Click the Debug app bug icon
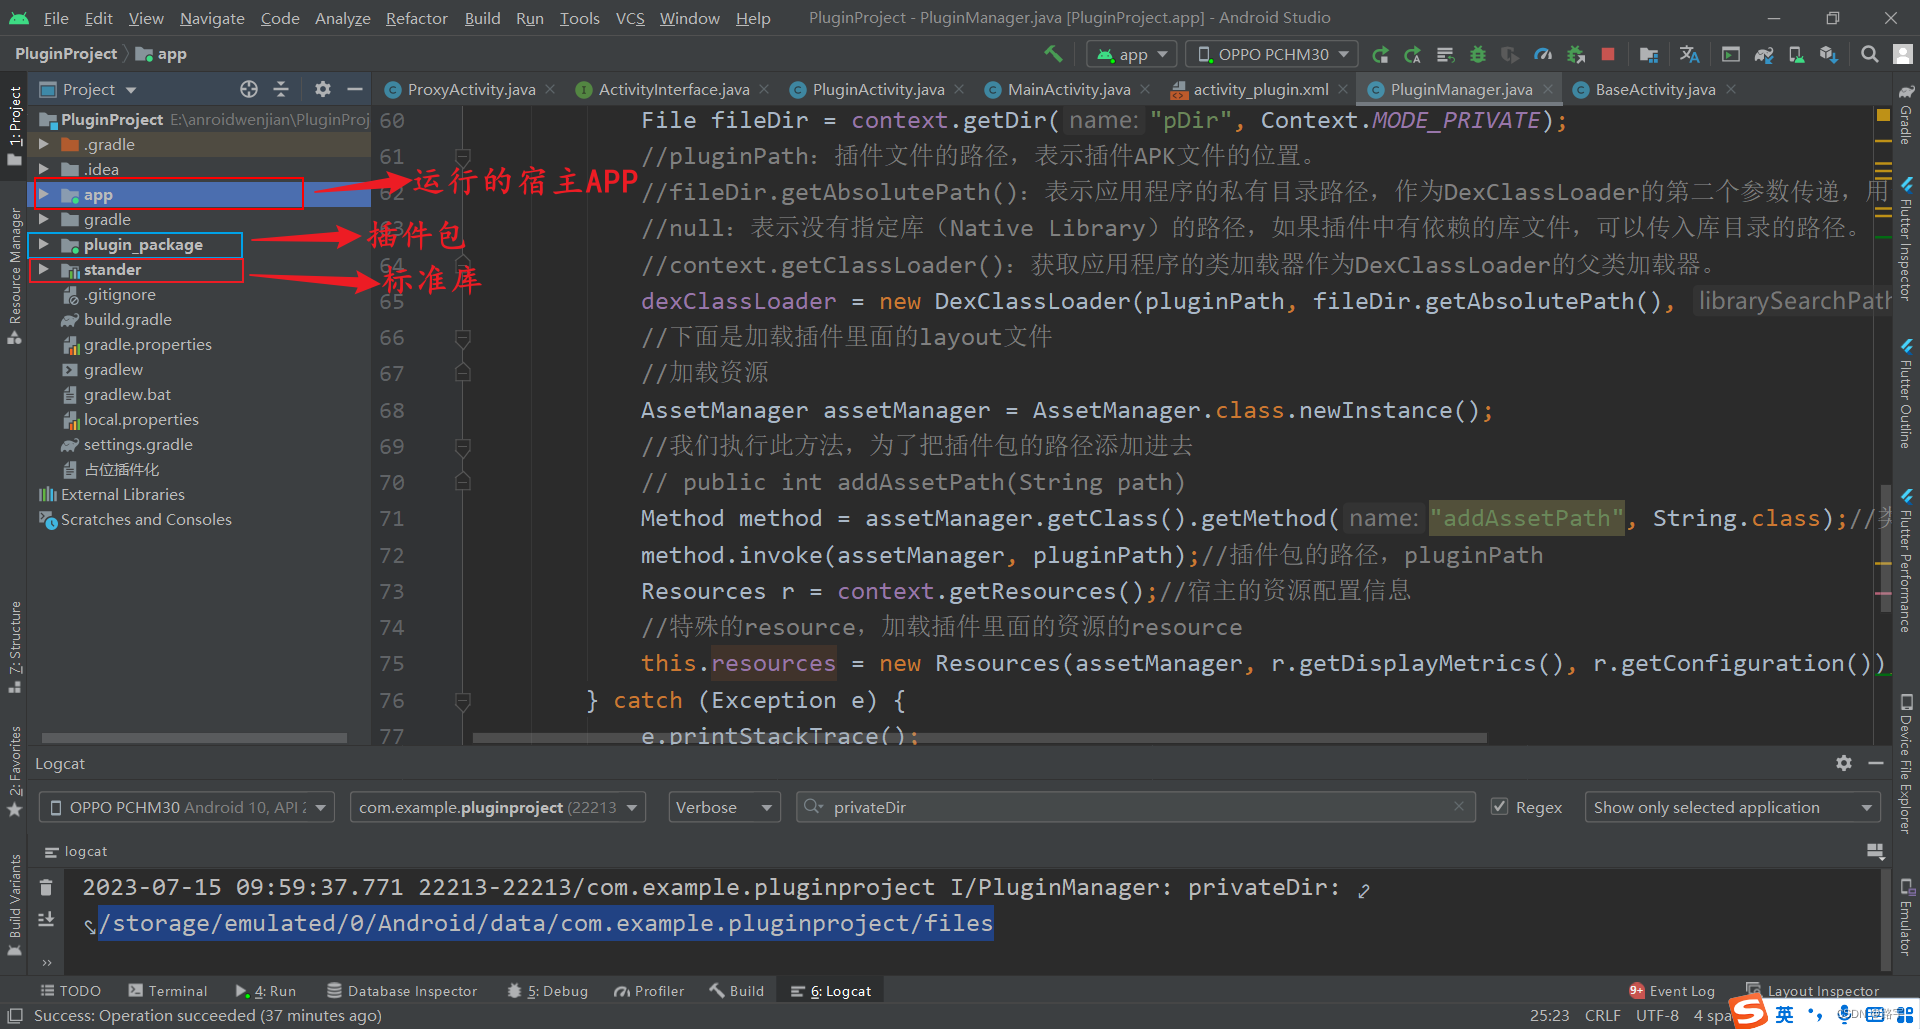 point(1478,54)
